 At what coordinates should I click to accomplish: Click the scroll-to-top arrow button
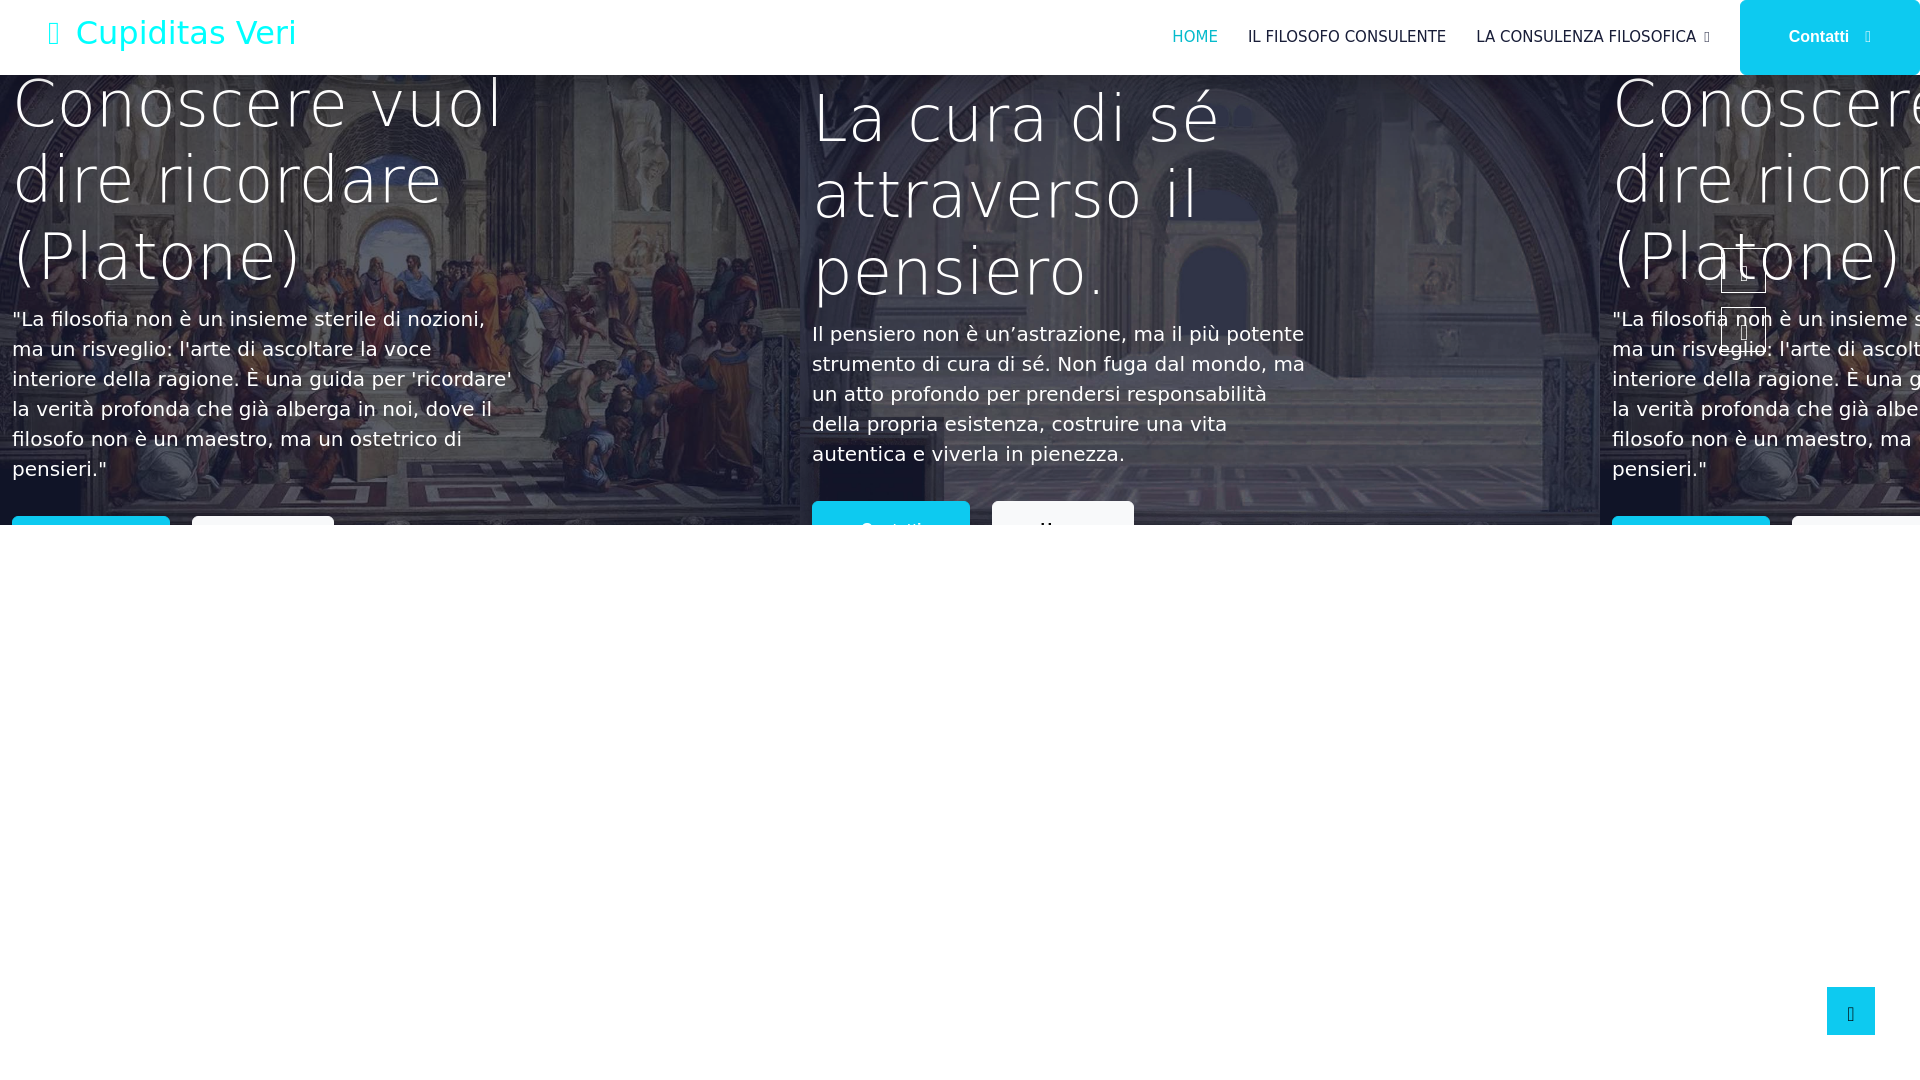tap(1850, 1011)
